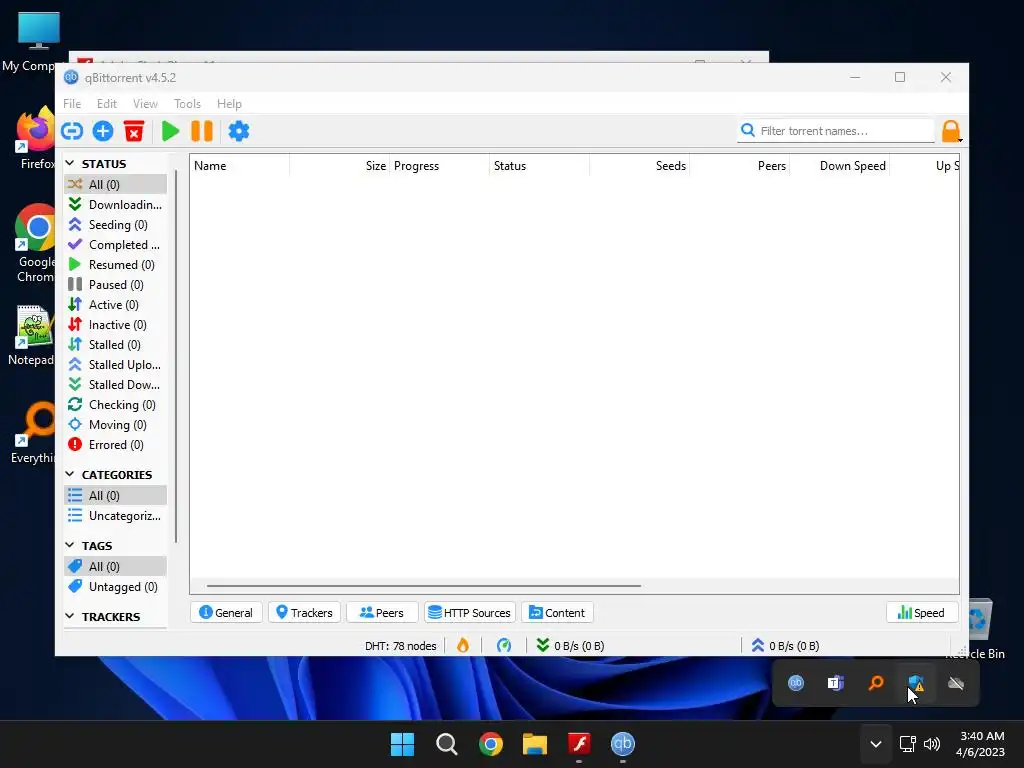Select the Paused (0) filter
This screenshot has height=768, width=1024.
(x=115, y=285)
